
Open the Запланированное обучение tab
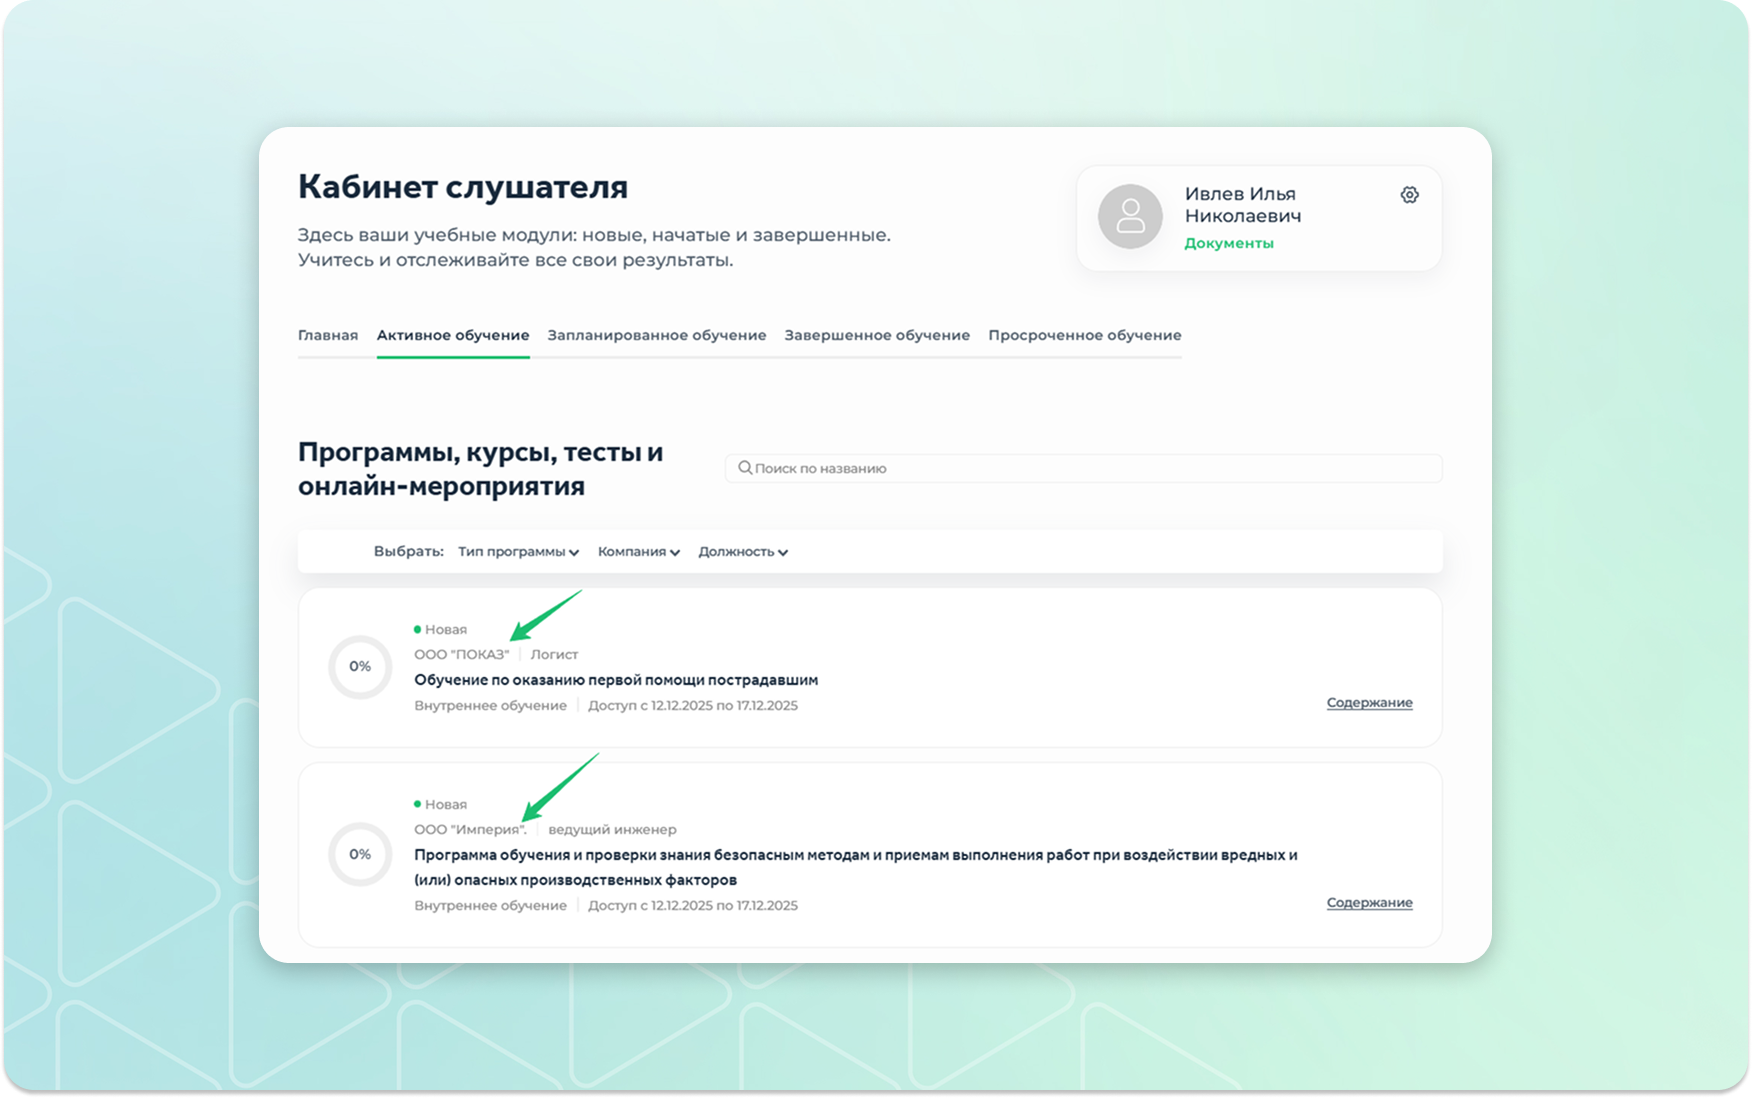click(657, 335)
